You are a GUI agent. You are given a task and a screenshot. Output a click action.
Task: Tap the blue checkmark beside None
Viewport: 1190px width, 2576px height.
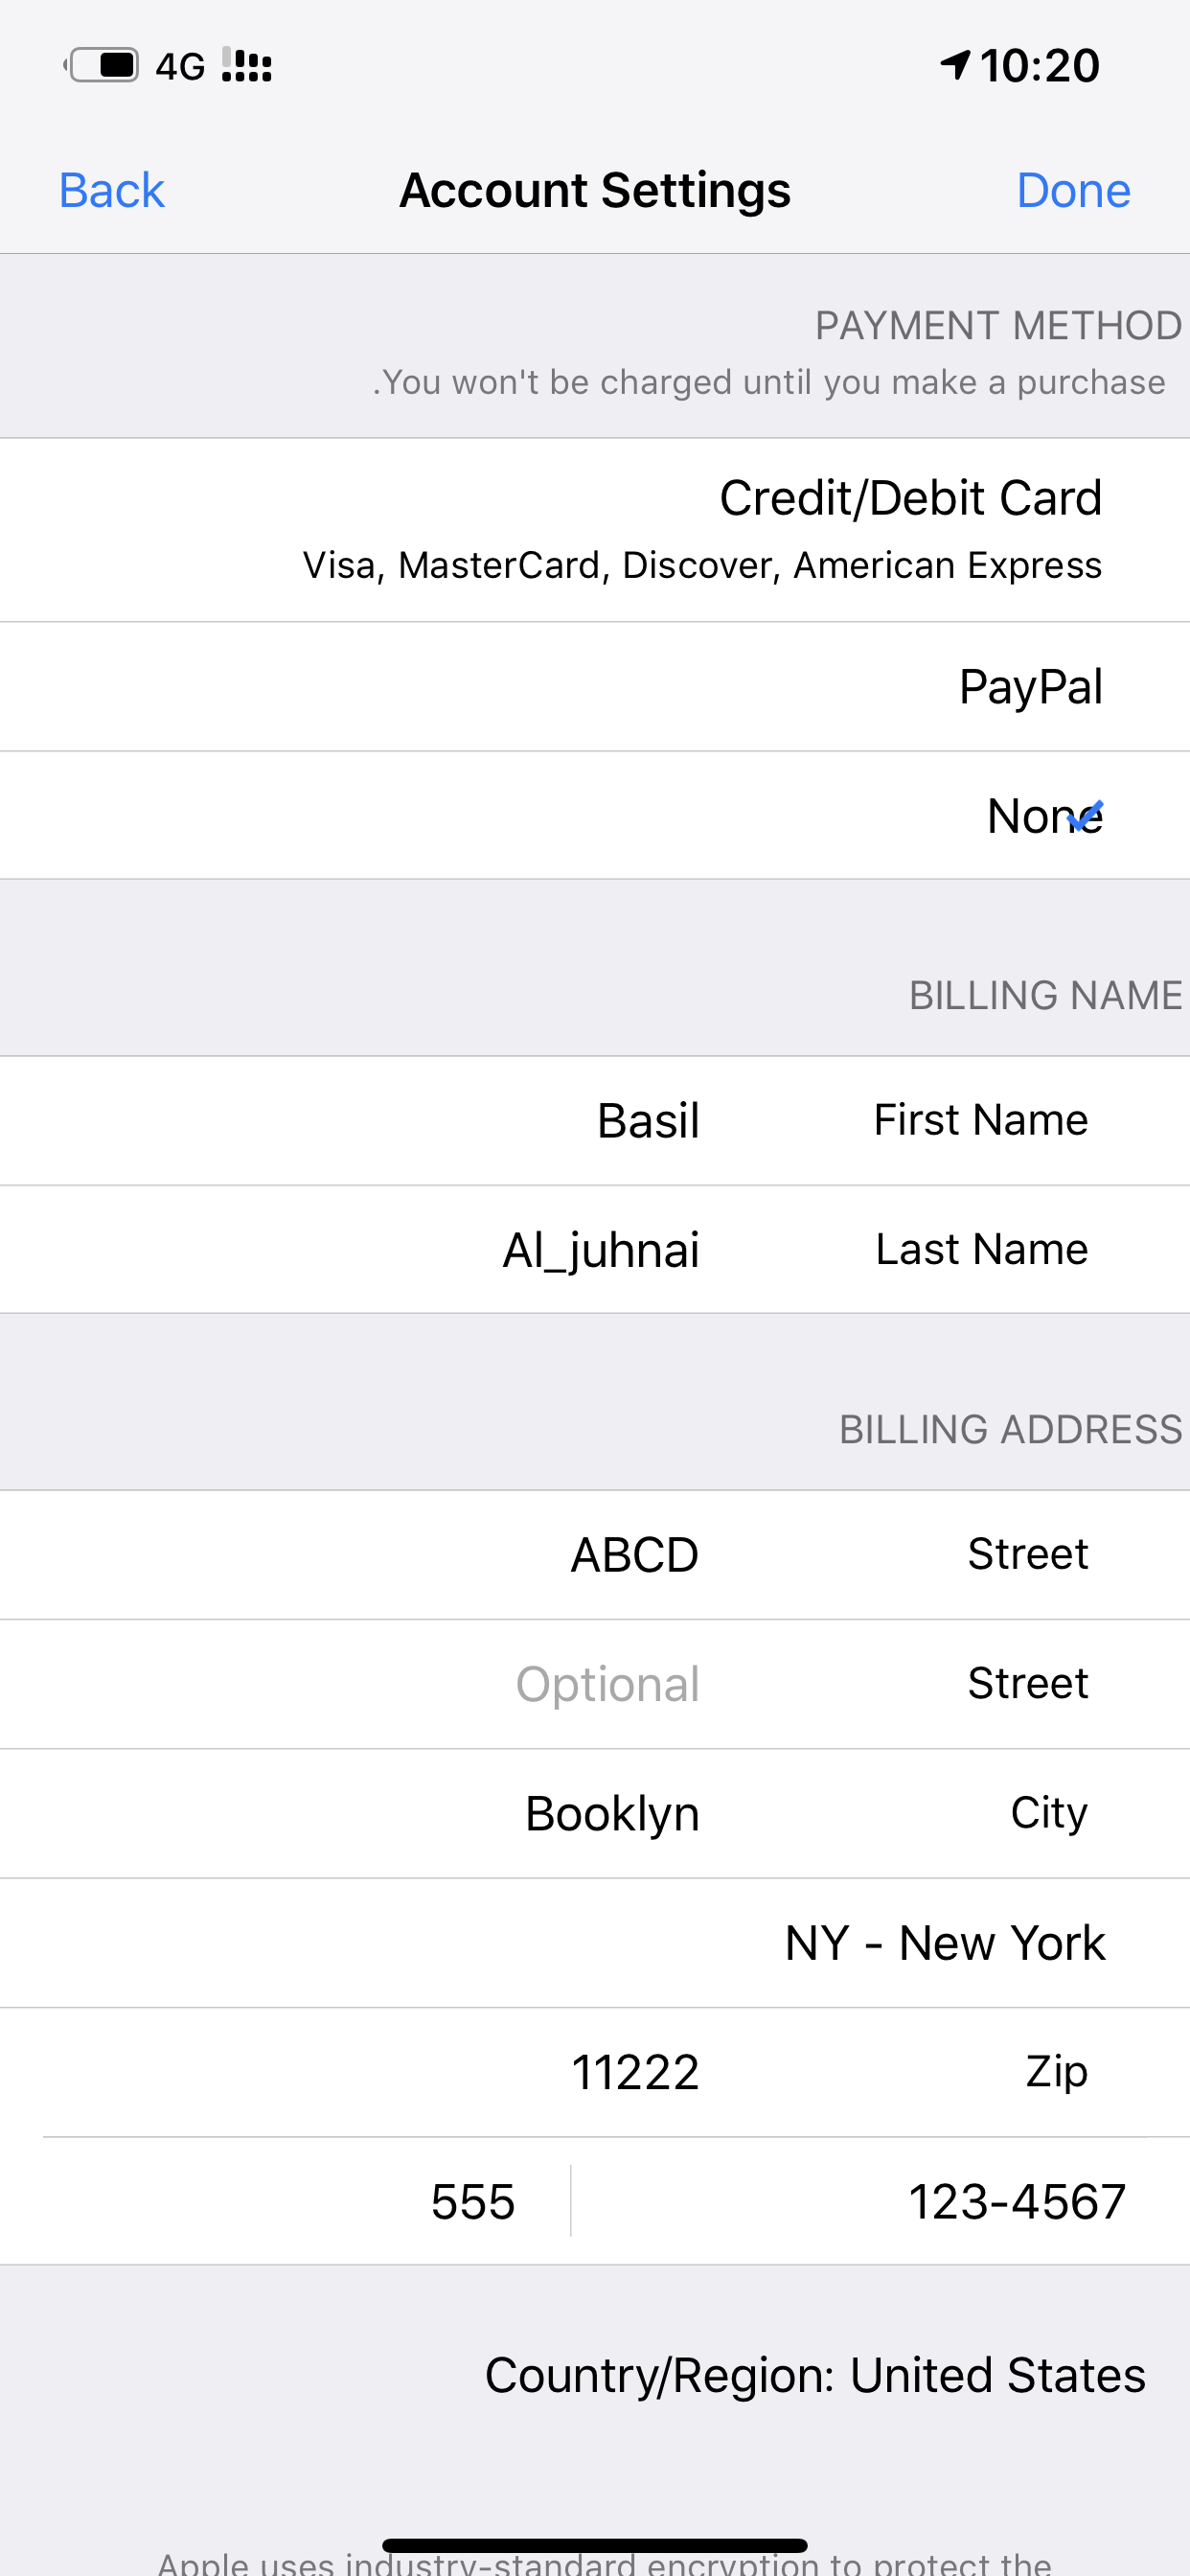coord(1086,816)
